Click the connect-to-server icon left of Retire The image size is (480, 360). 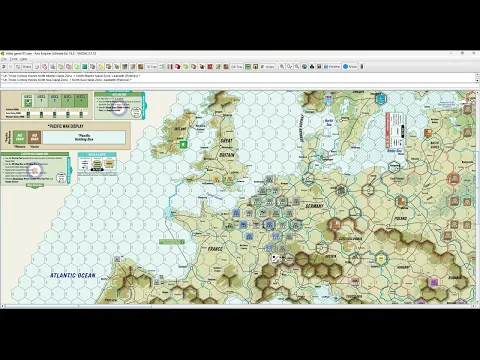(18, 67)
